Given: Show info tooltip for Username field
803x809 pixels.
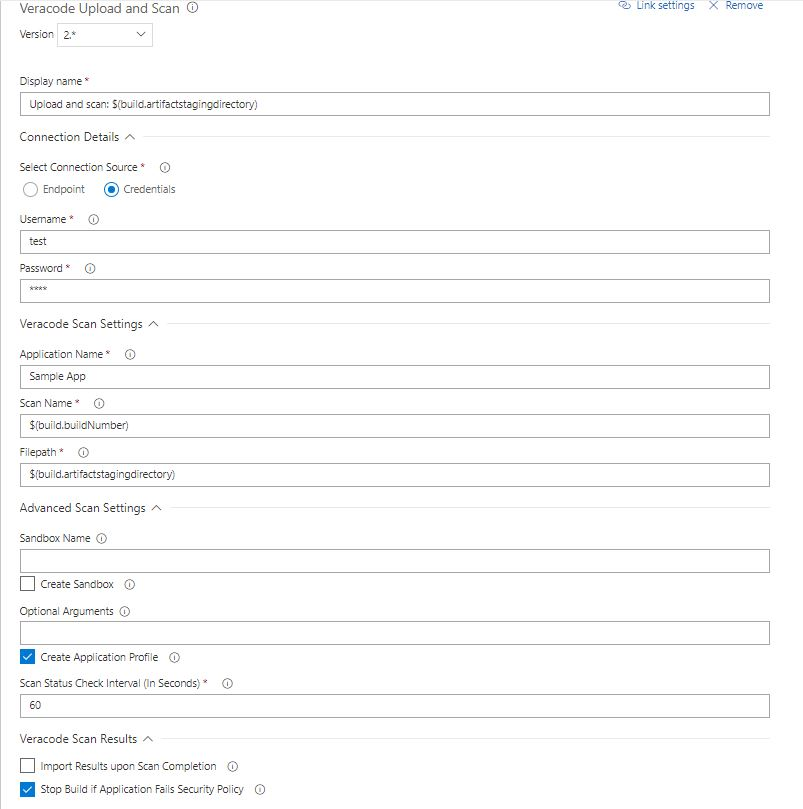Looking at the screenshot, I should click(93, 219).
